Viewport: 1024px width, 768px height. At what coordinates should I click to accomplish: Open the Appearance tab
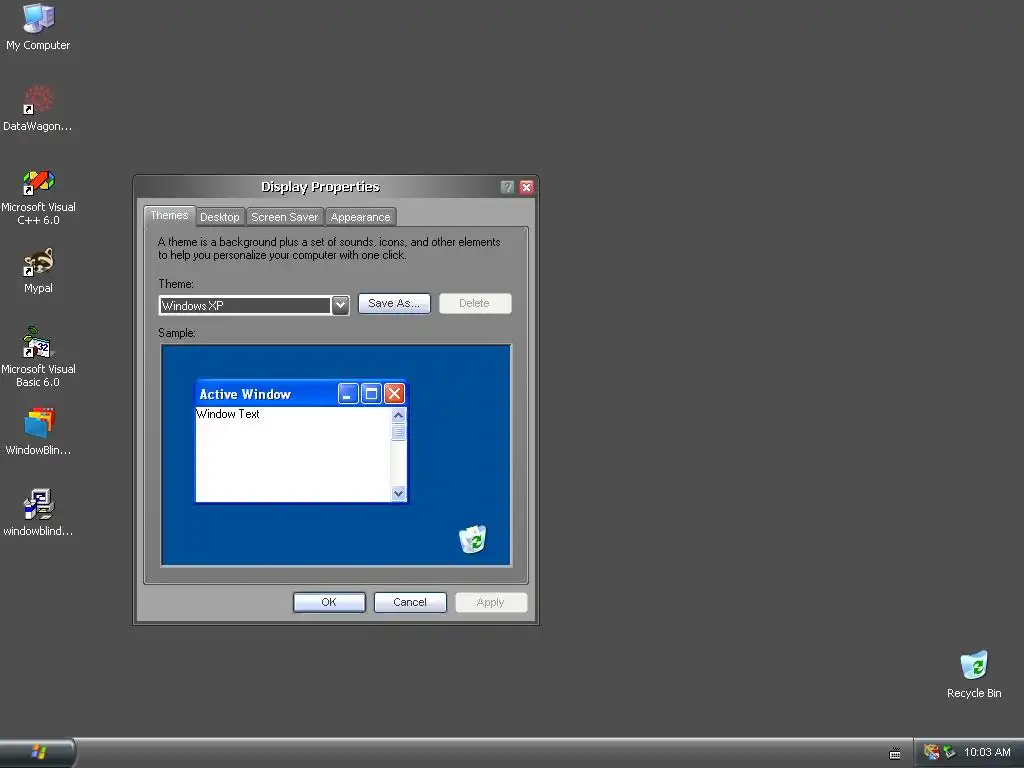point(360,217)
